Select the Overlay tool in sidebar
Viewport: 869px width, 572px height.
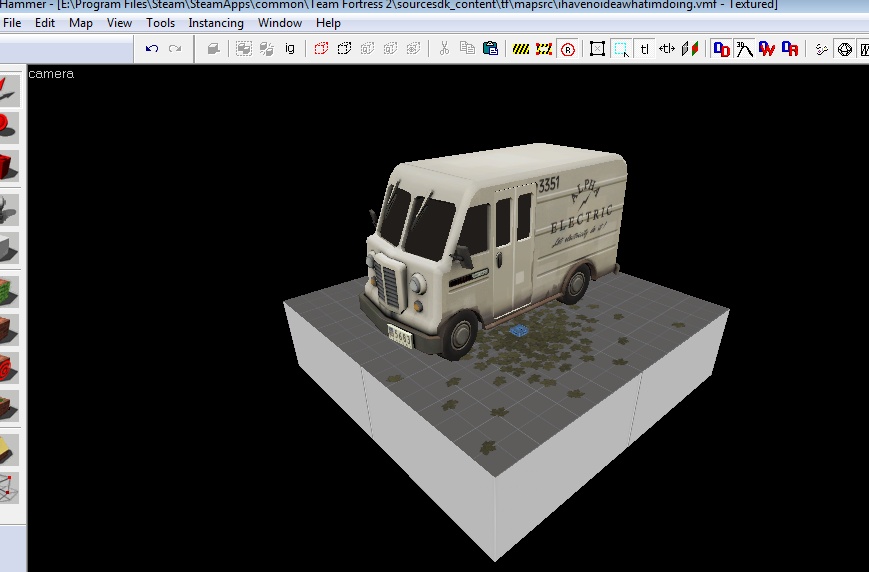click(x=9, y=406)
